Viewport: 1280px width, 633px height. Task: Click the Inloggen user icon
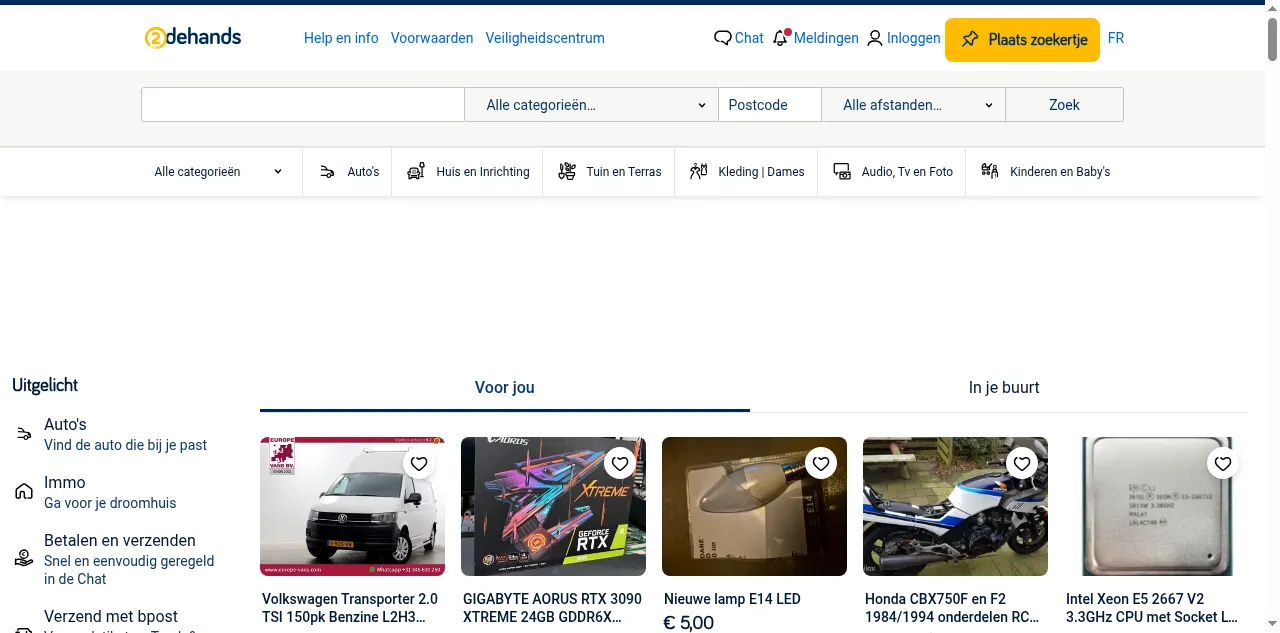pos(875,38)
